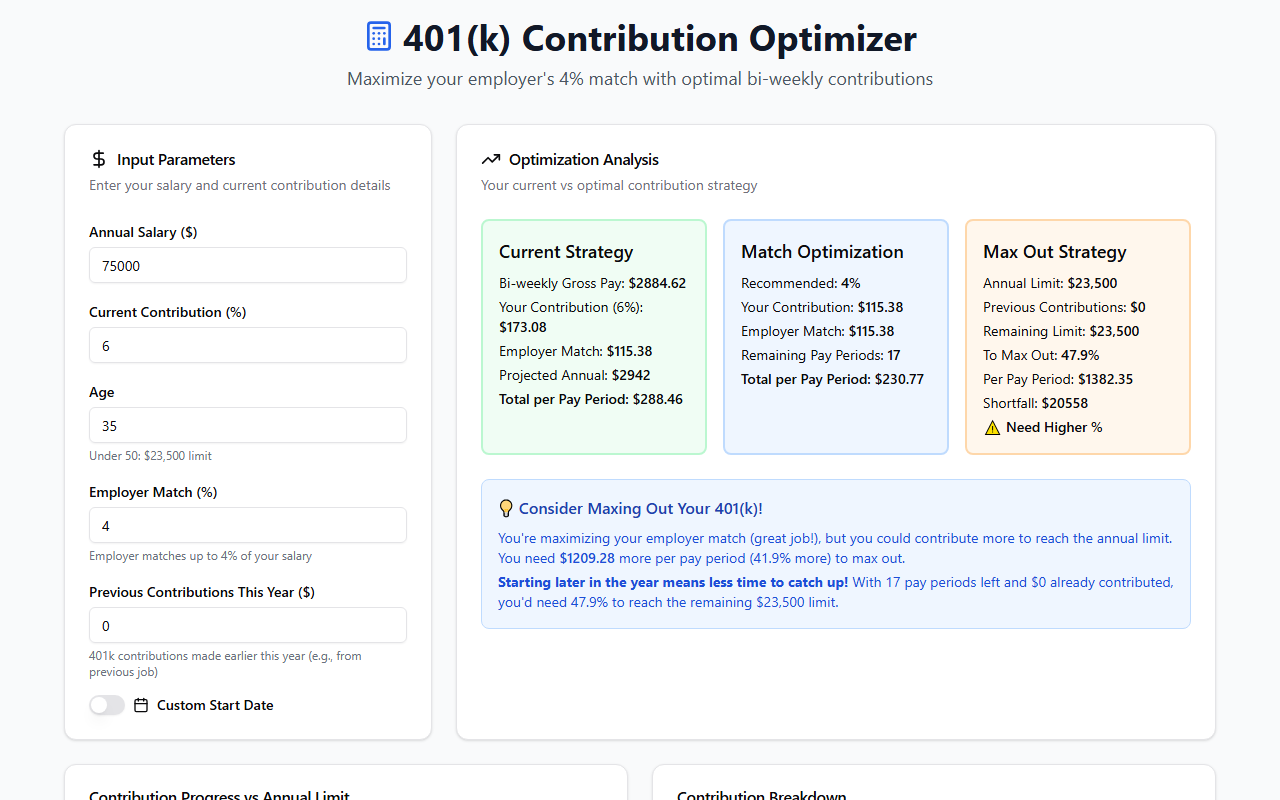Click the Max Out Strategy card heading
1280x800 pixels.
coord(1055,252)
